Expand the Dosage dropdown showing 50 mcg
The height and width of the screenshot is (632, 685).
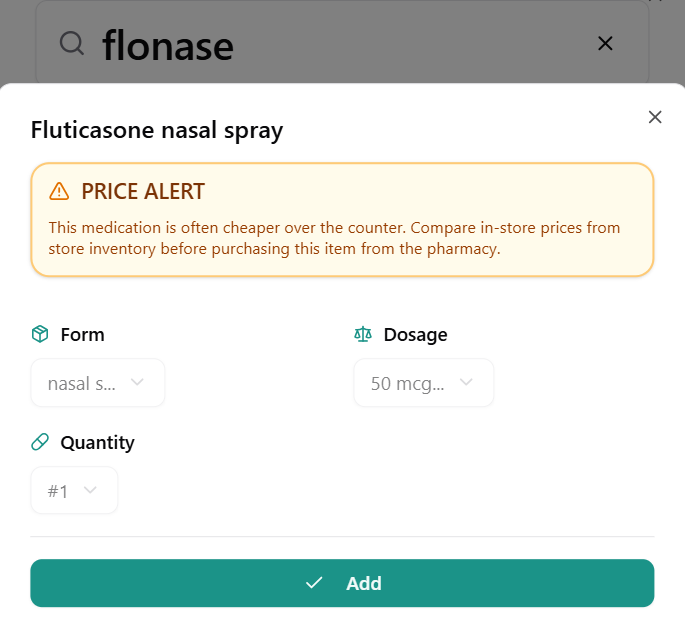(423, 383)
